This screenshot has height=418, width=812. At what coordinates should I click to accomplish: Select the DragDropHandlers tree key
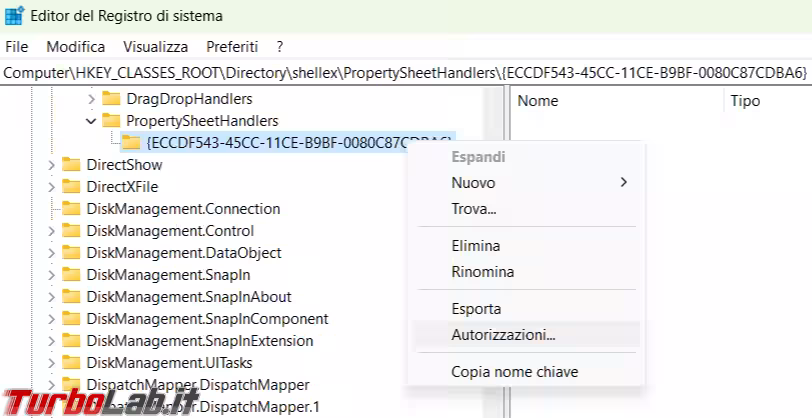[x=189, y=98]
